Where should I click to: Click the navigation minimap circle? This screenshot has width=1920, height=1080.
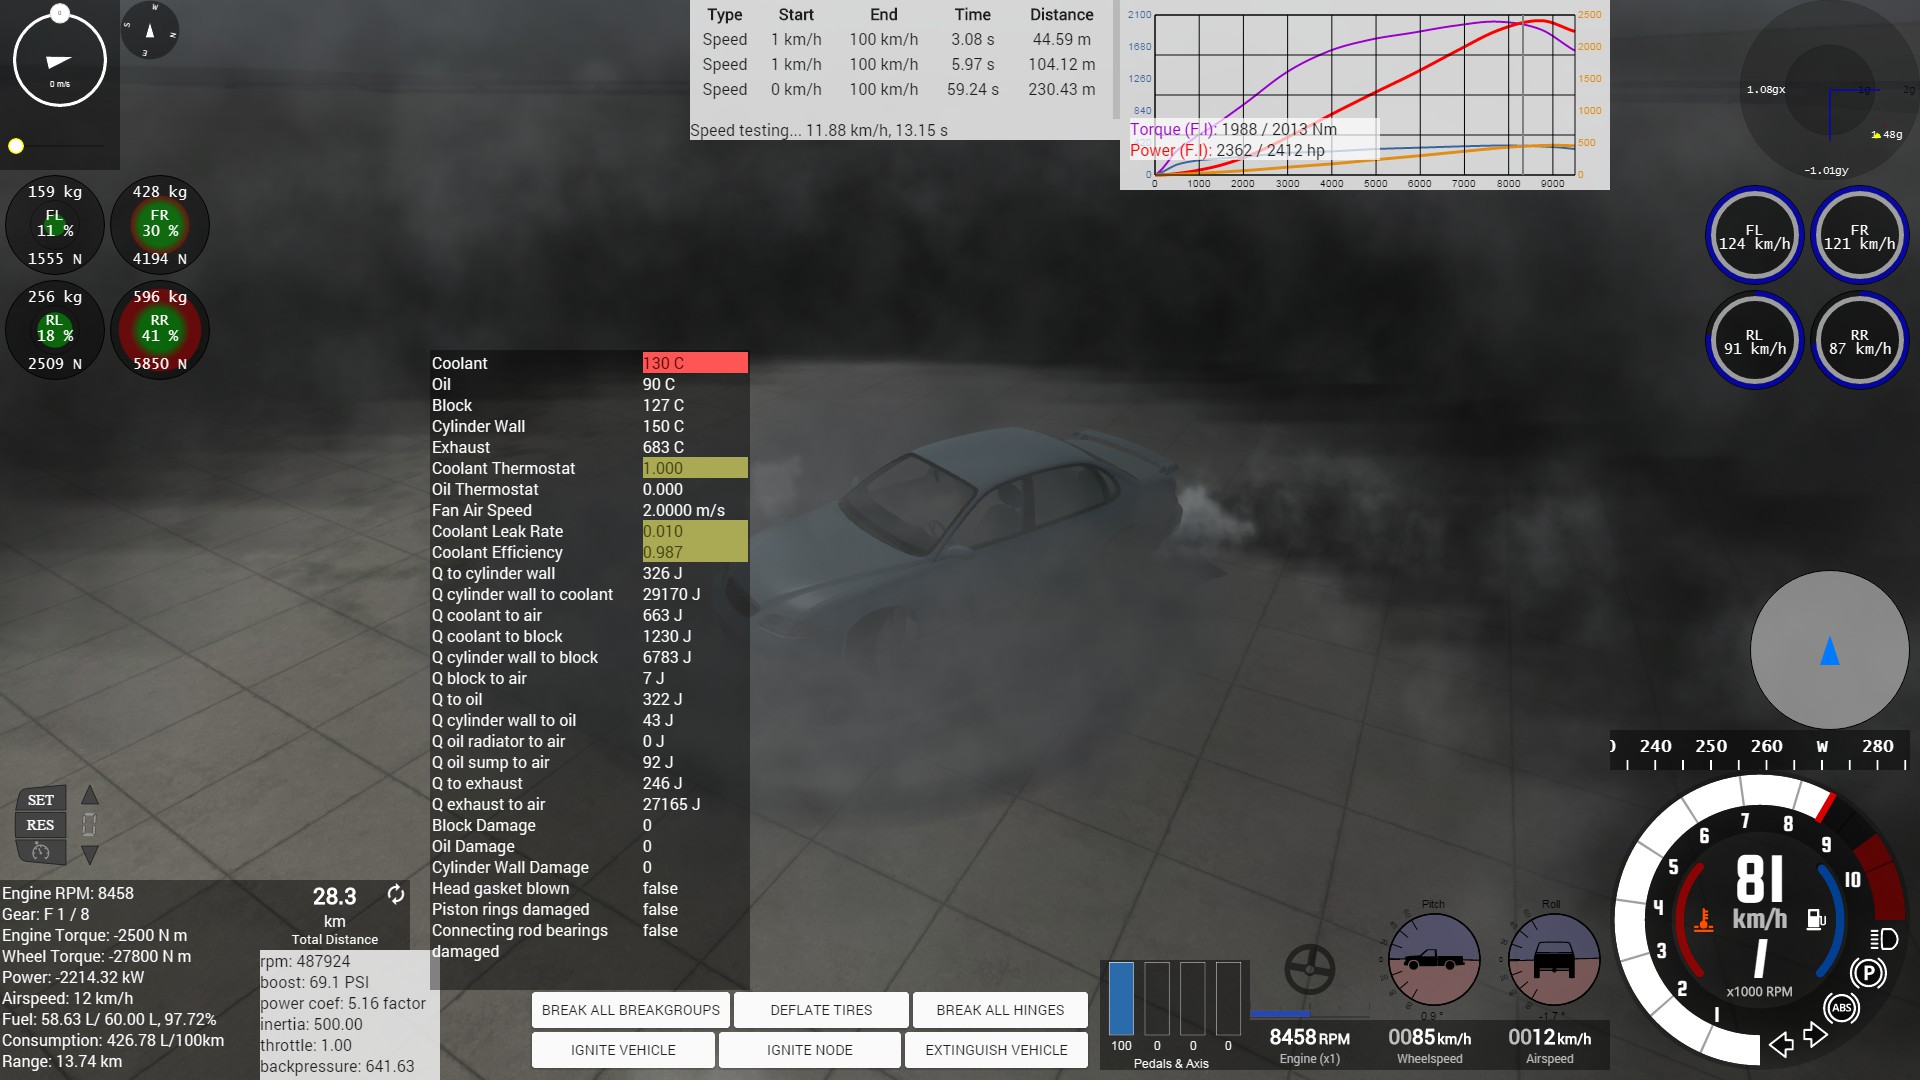1829,650
